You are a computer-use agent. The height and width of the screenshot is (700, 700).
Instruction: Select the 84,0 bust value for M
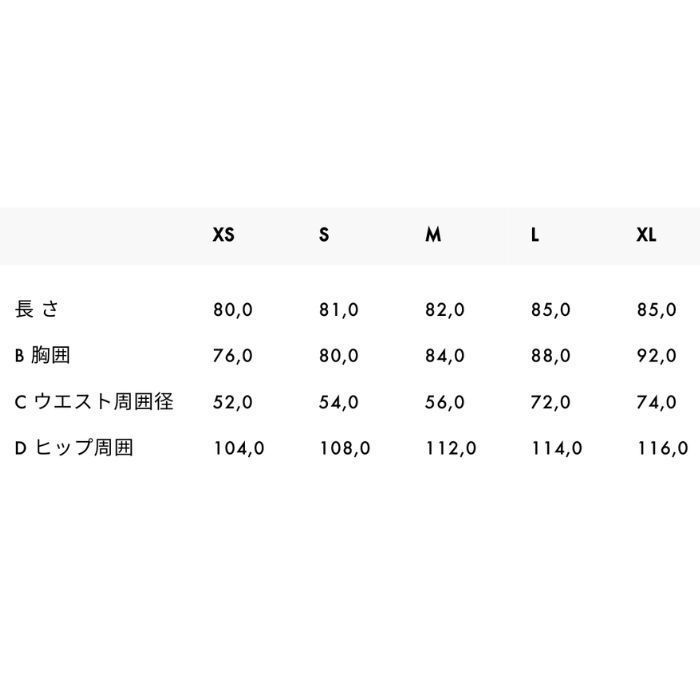tap(445, 356)
